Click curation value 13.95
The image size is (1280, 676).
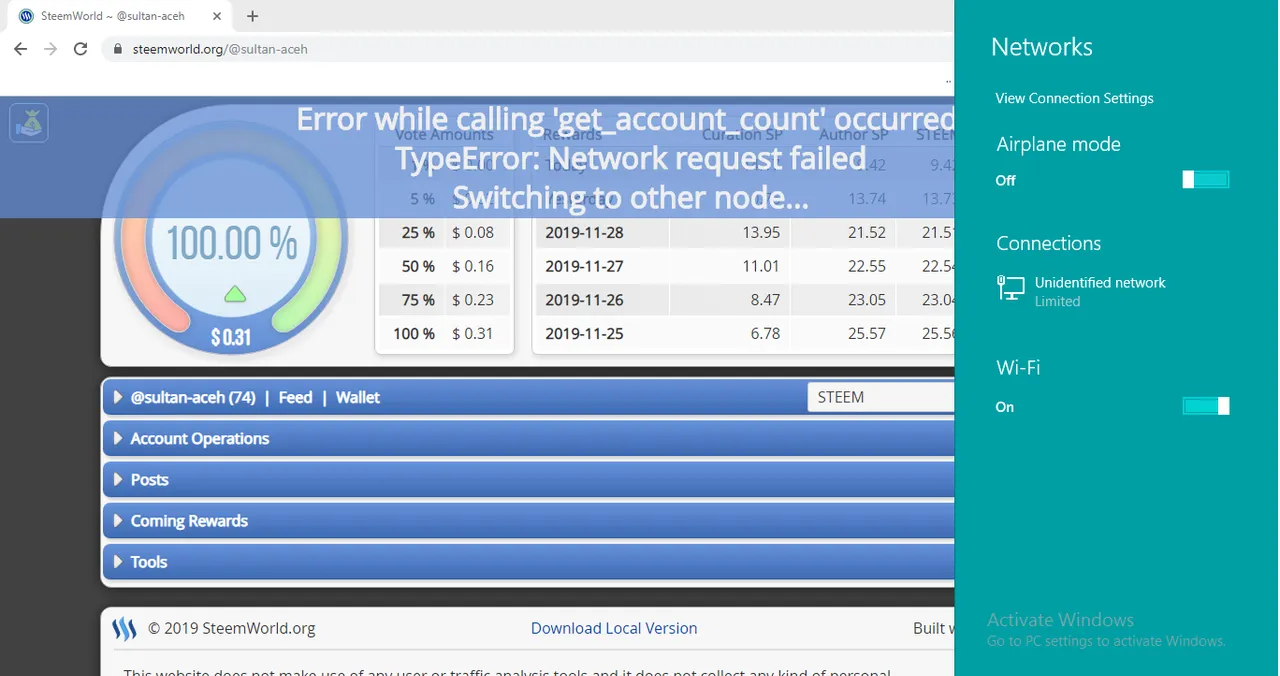pyautogui.click(x=762, y=232)
